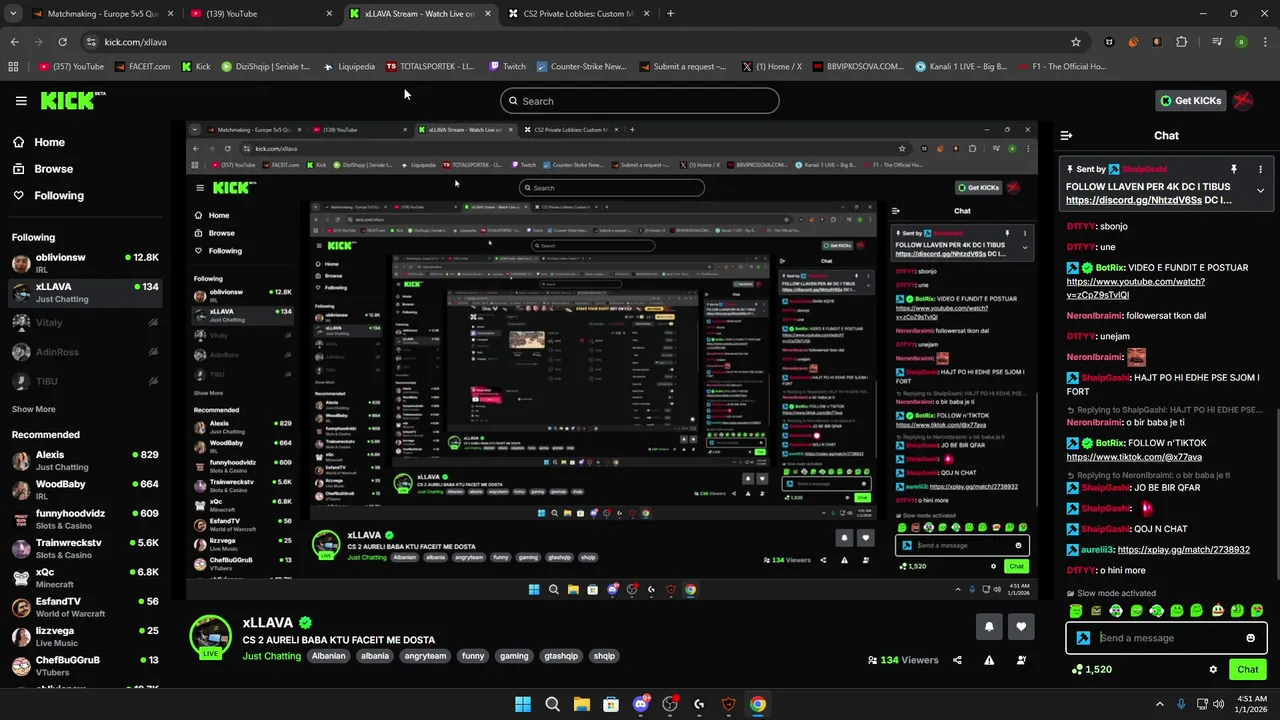Open the Twitch bookmark
Image resolution: width=1280 pixels, height=720 pixels.
click(507, 67)
